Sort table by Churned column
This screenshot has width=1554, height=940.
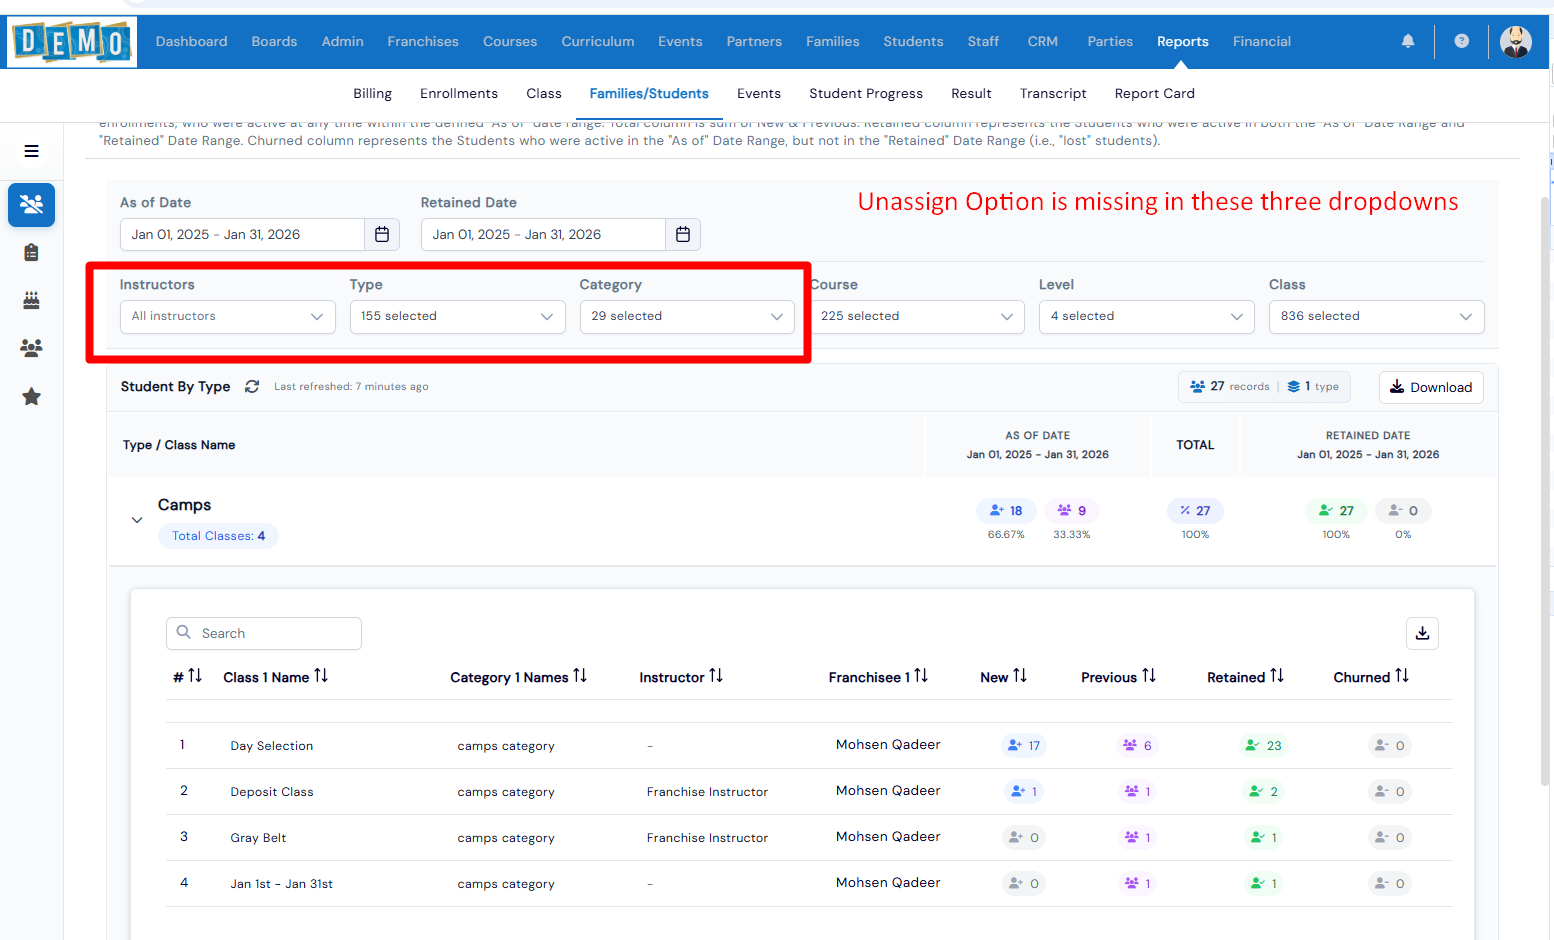[x=1402, y=677]
